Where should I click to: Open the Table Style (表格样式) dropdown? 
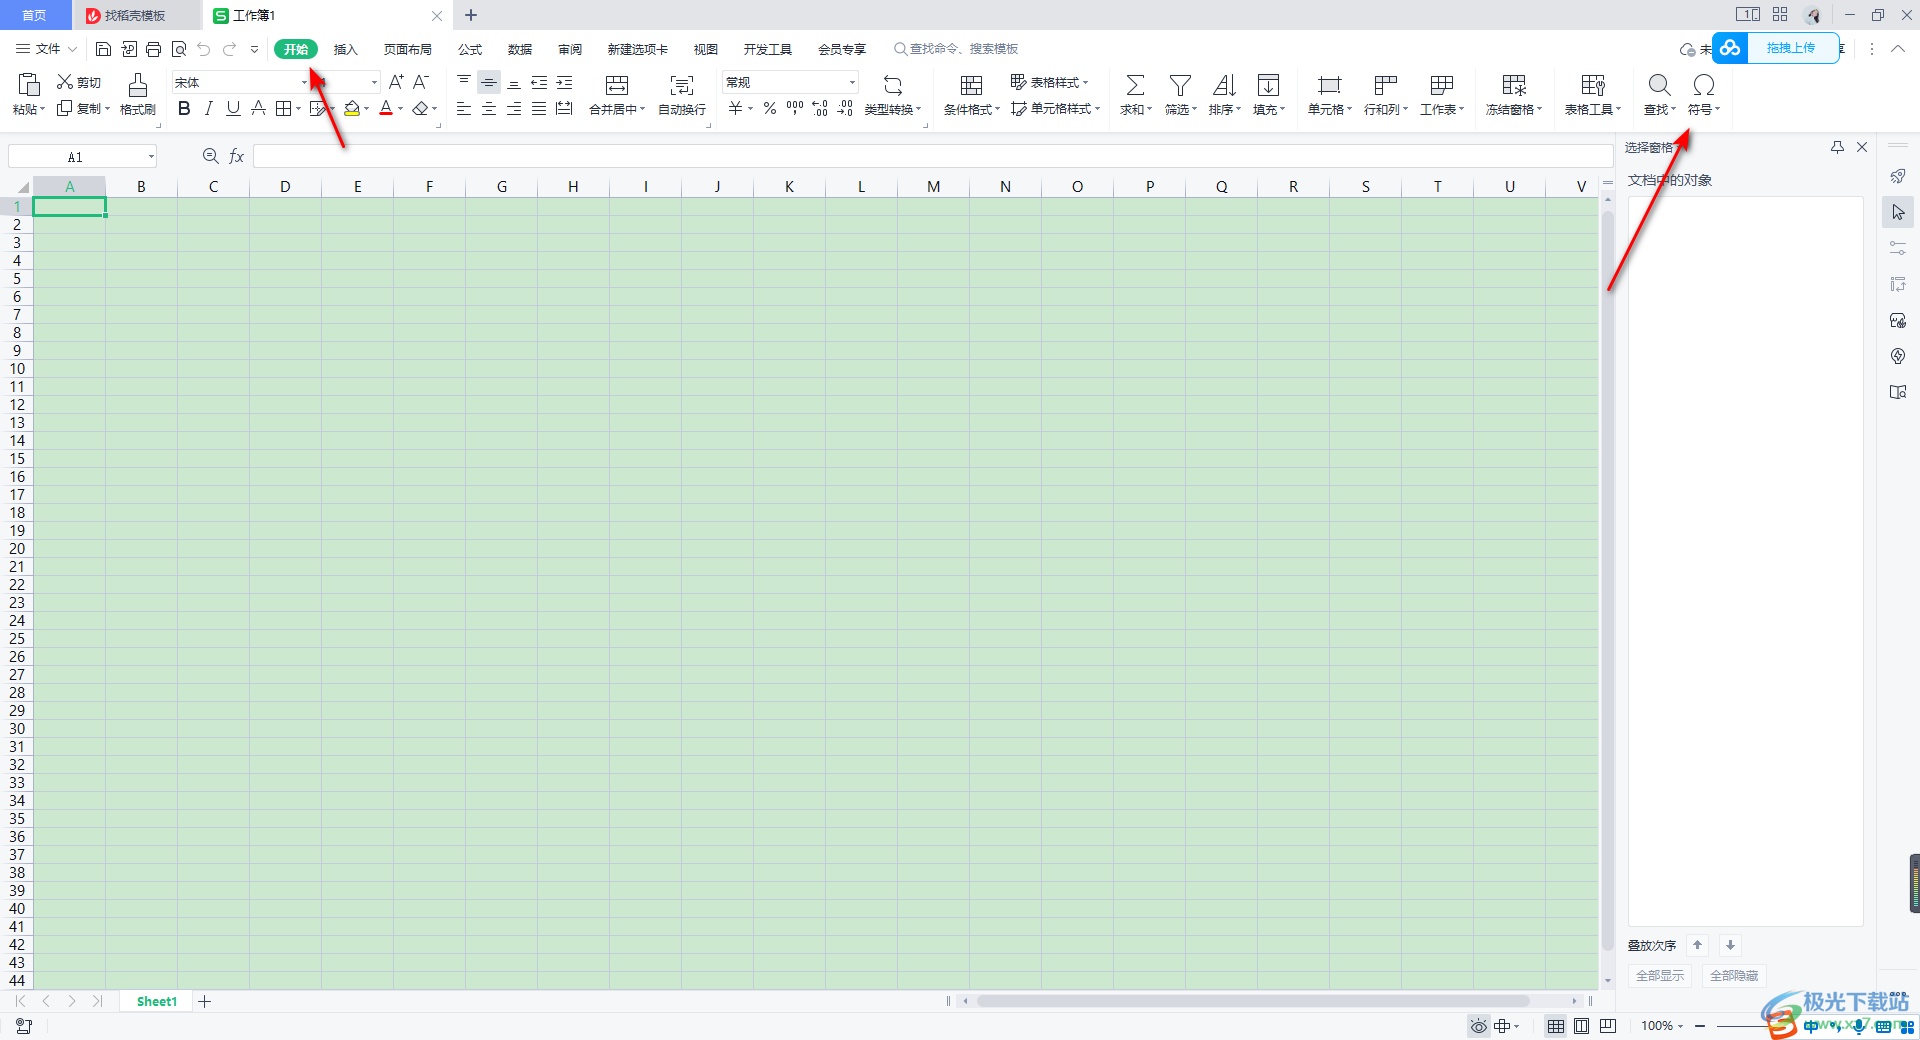click(1049, 82)
